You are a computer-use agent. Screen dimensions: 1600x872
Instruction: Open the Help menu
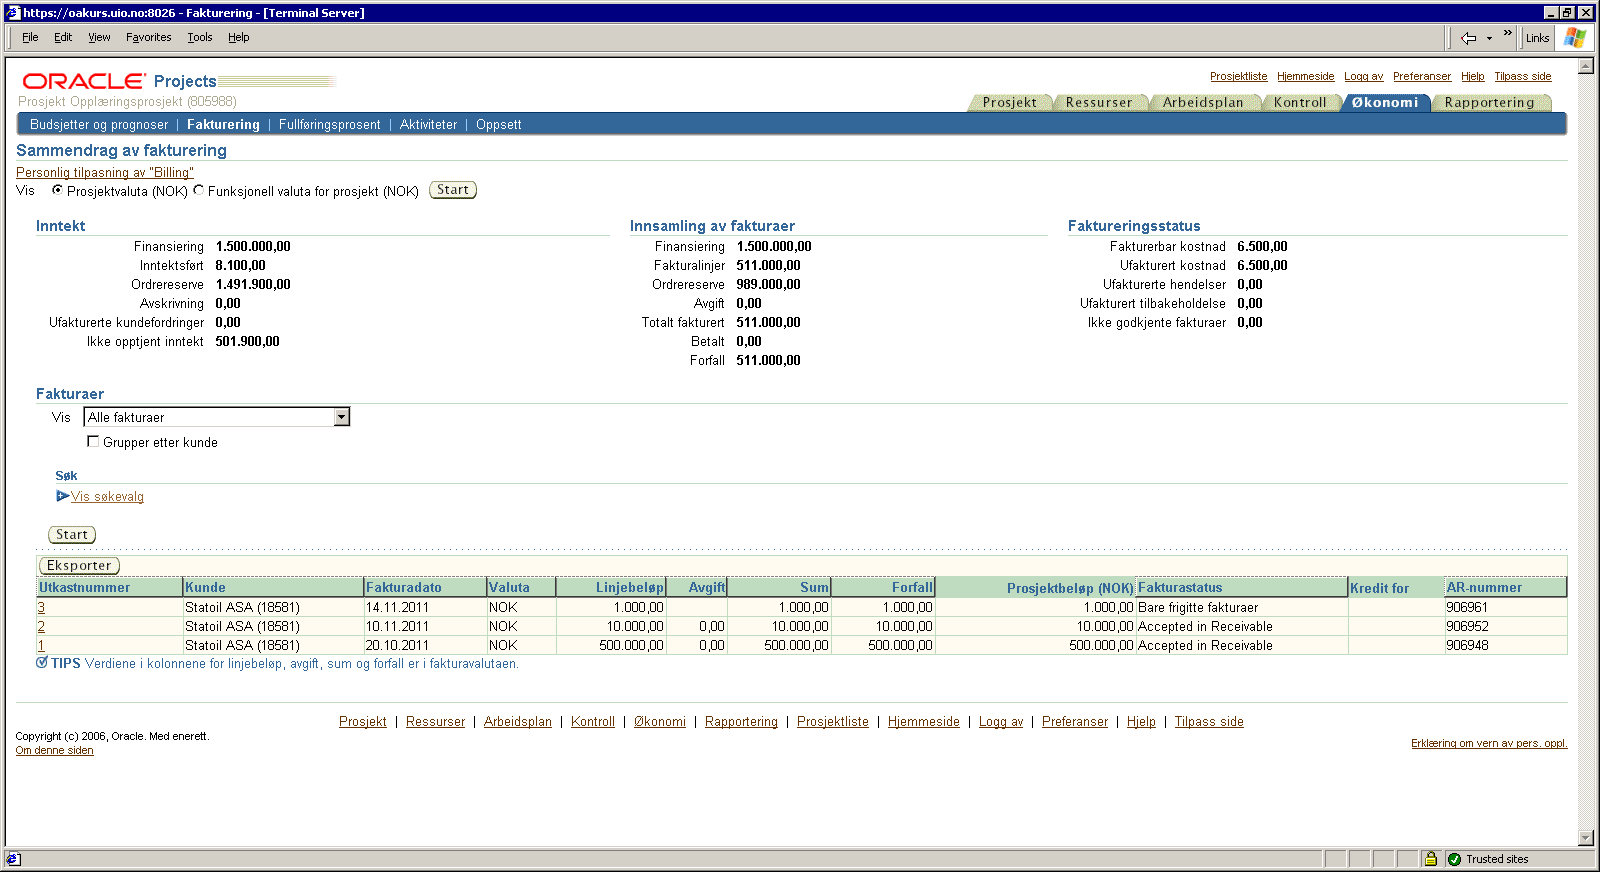(238, 37)
